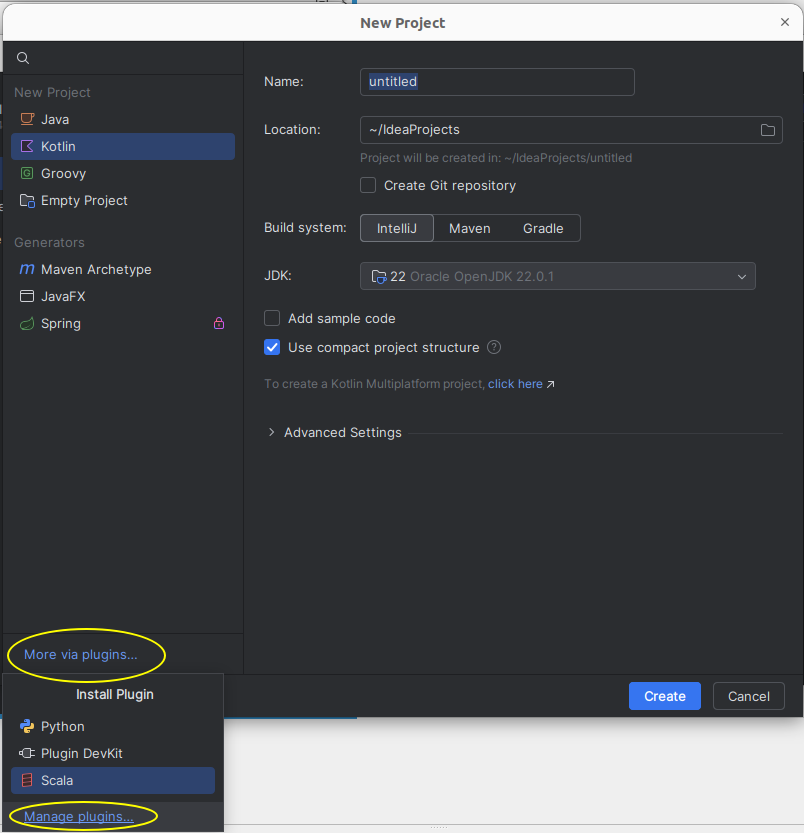This screenshot has width=804, height=833.
Task: Select Kotlin project type row
Action: (123, 146)
